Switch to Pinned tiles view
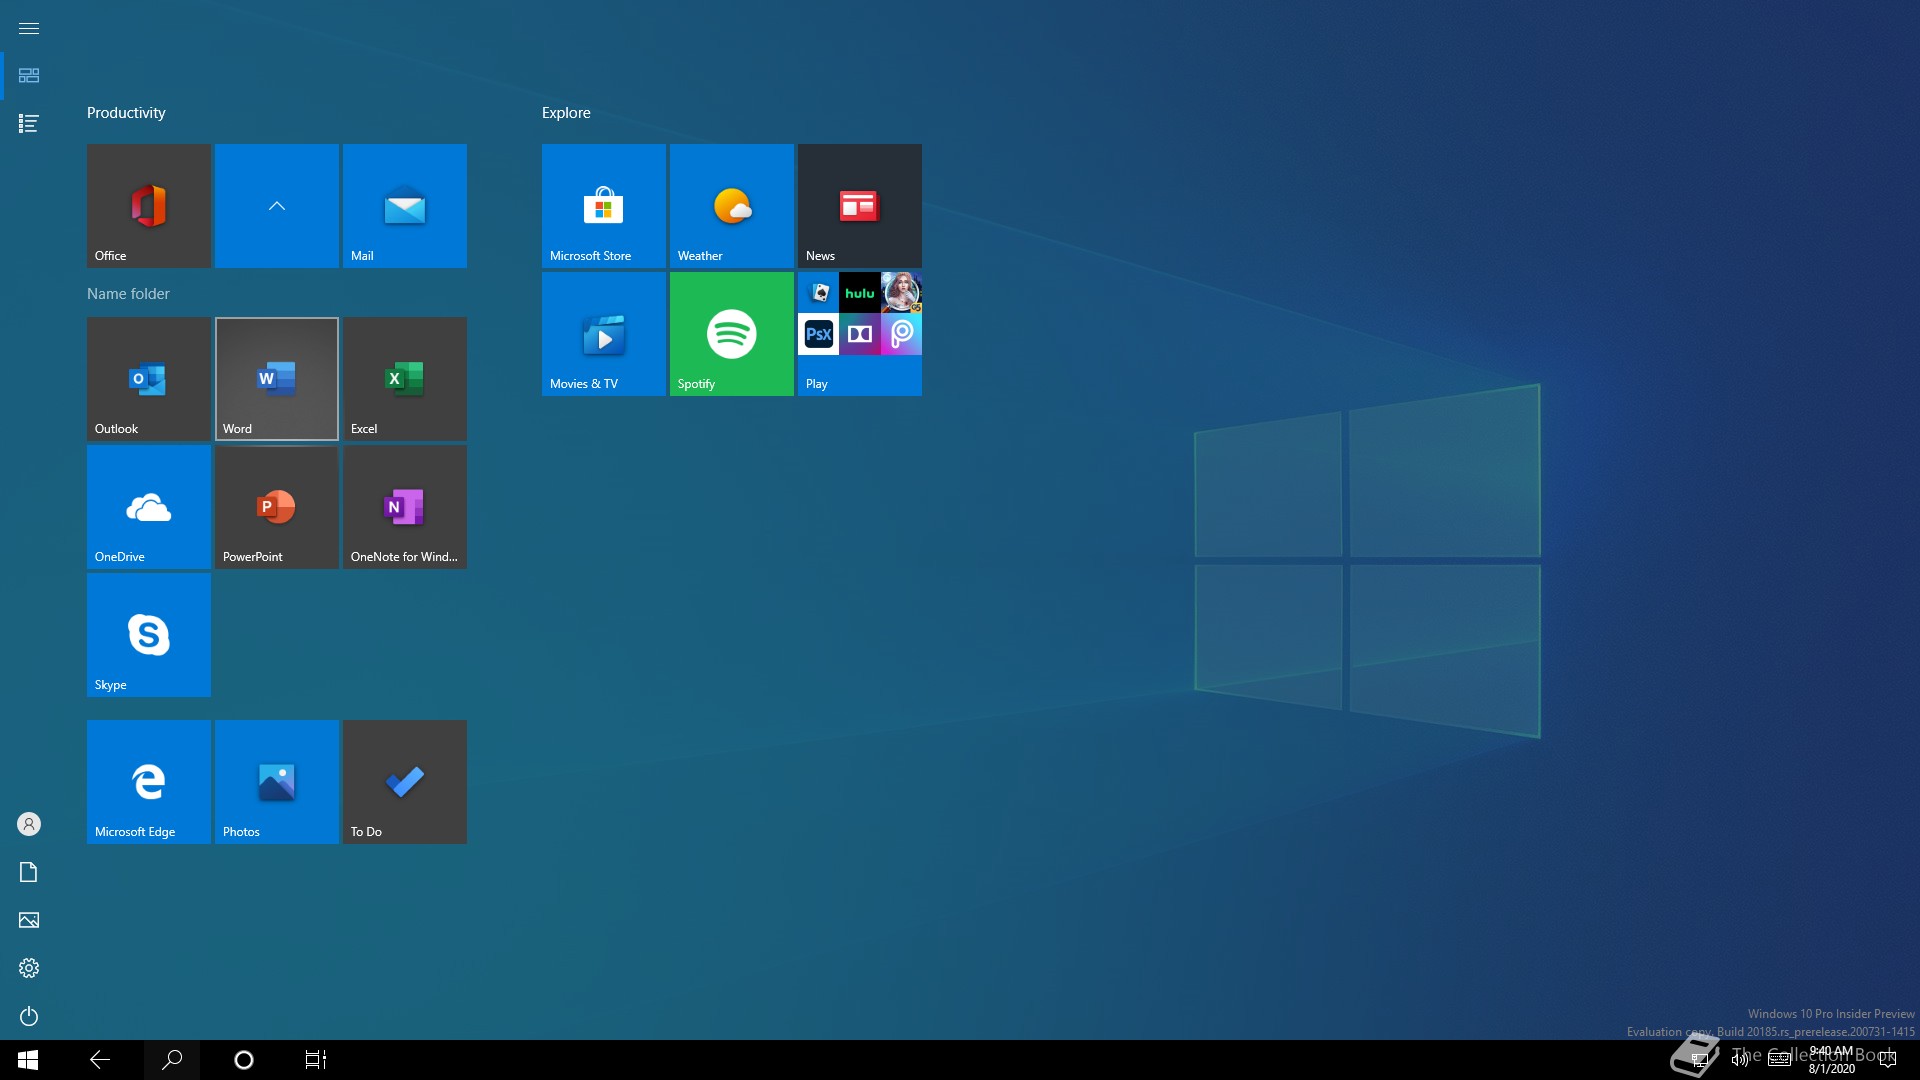This screenshot has height=1080, width=1920. (29, 76)
